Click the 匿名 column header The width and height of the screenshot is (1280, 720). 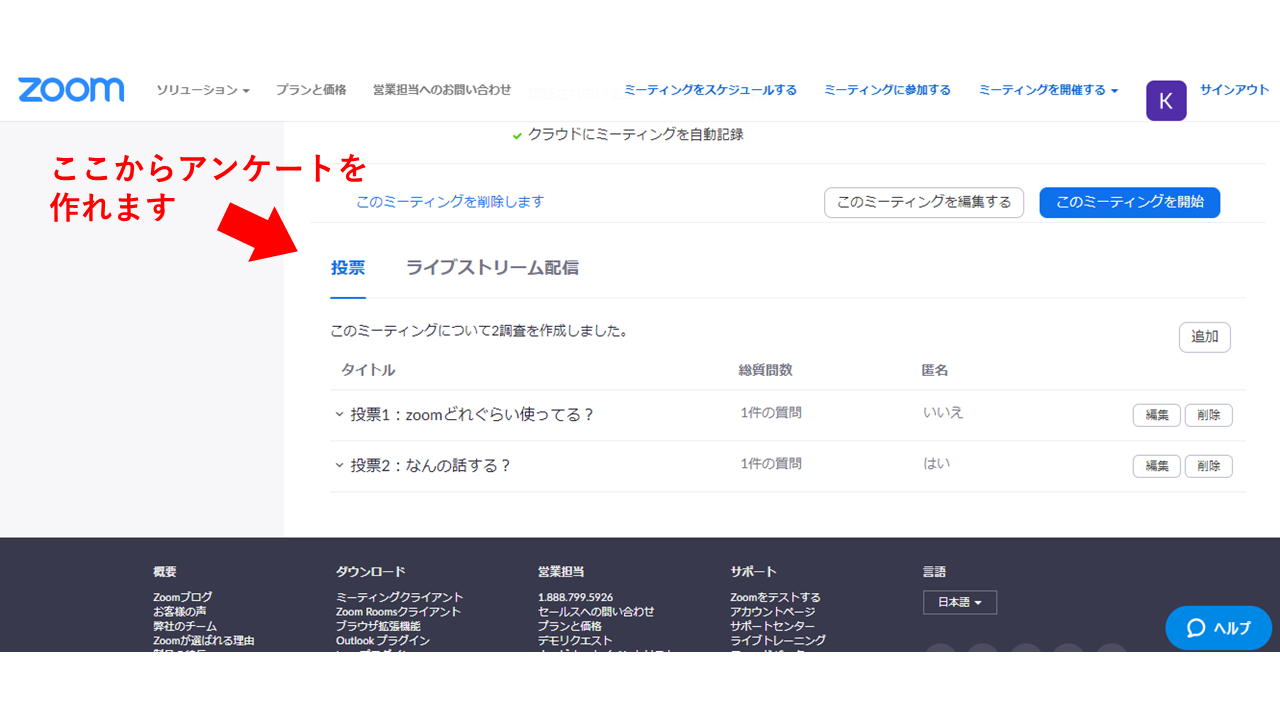coord(935,370)
